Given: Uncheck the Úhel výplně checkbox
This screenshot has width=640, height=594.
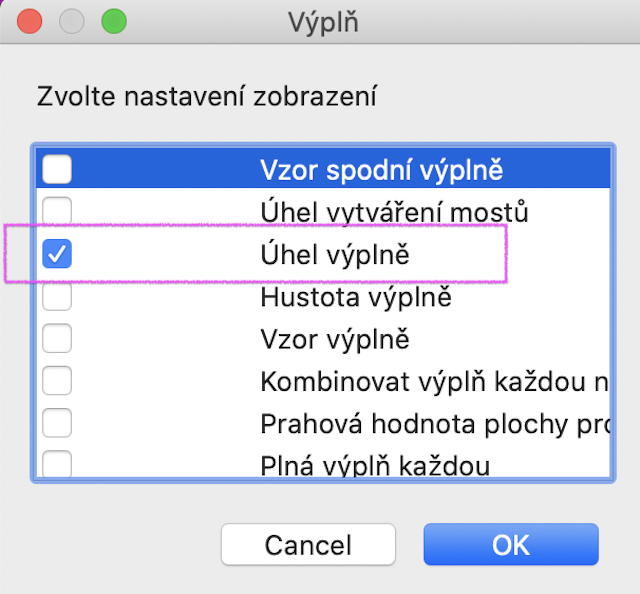Looking at the screenshot, I should click(57, 255).
